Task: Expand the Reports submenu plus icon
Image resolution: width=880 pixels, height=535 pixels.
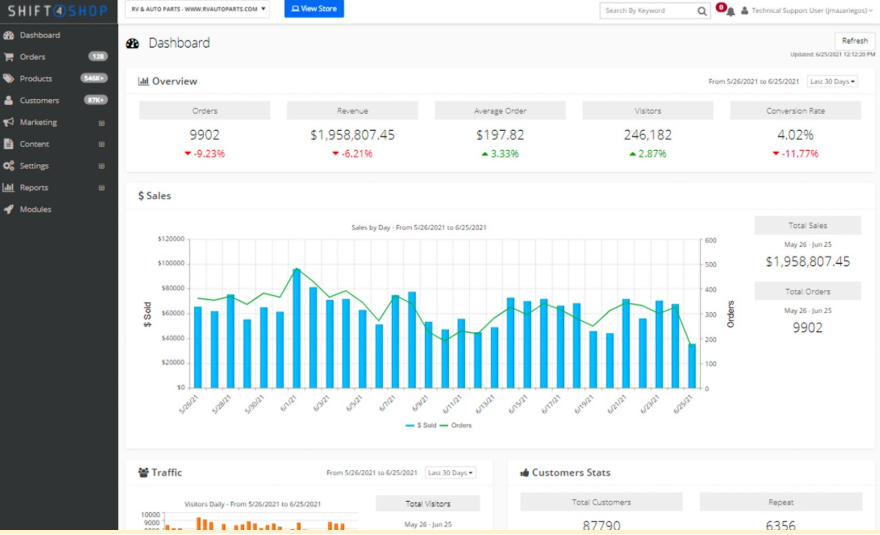Action: [x=102, y=188]
